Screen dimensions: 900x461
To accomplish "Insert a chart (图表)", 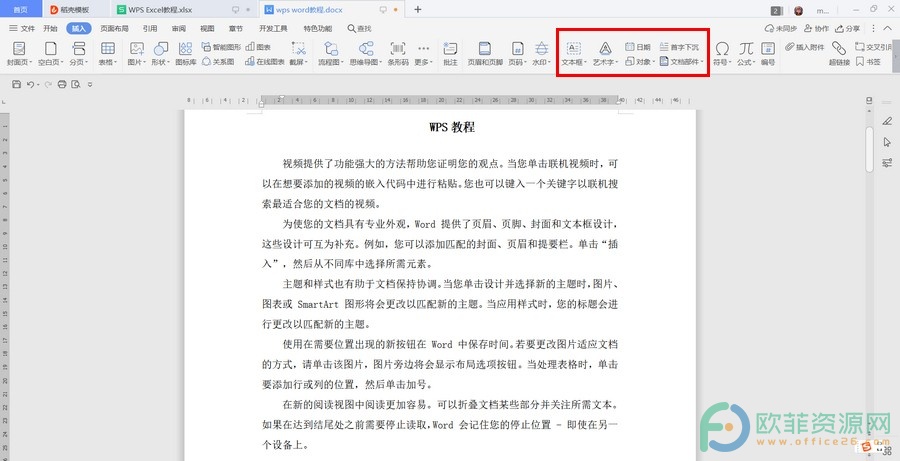I will coord(258,47).
